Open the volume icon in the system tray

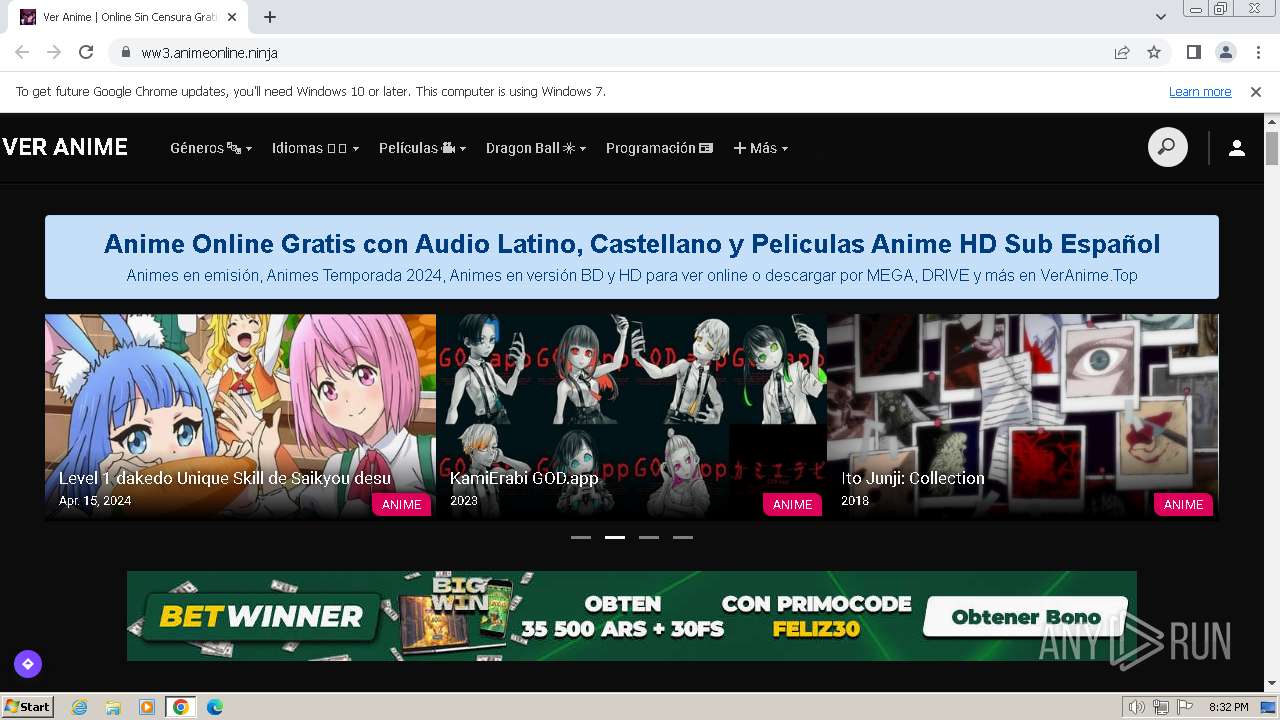click(x=1136, y=707)
